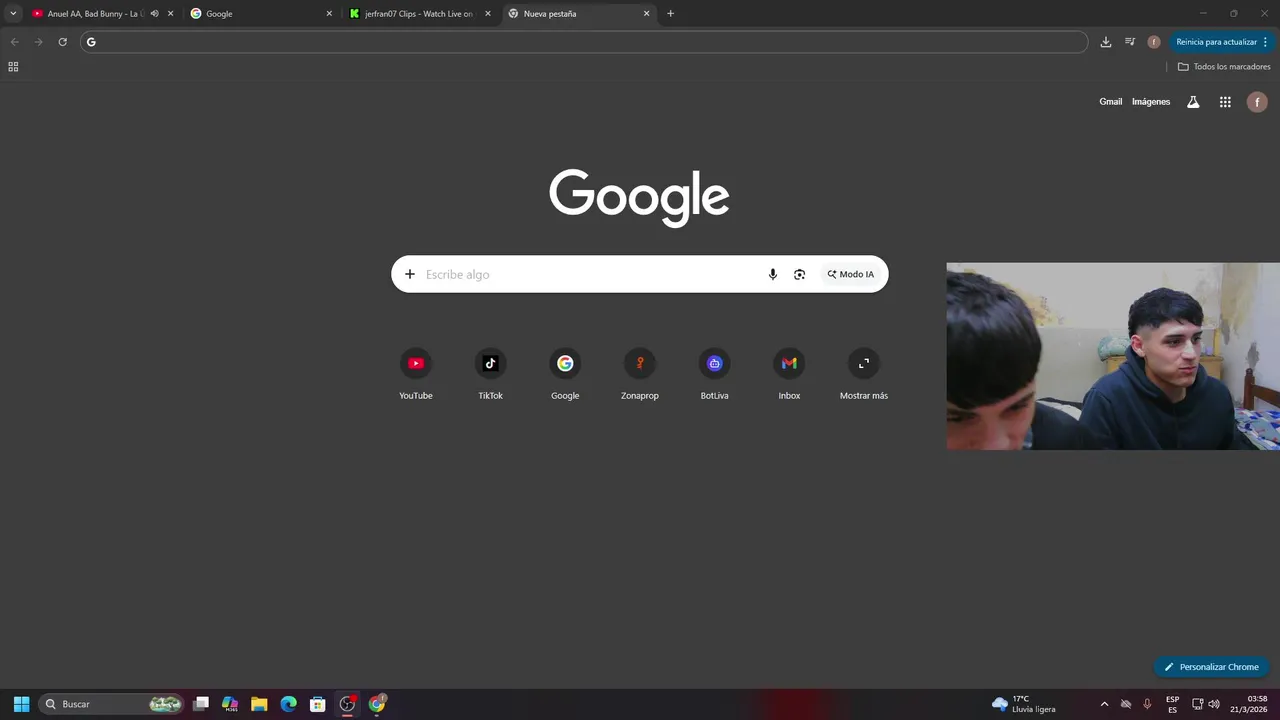Open the Zonaprop shortcut tile
The width and height of the screenshot is (1280, 720).
coord(640,375)
